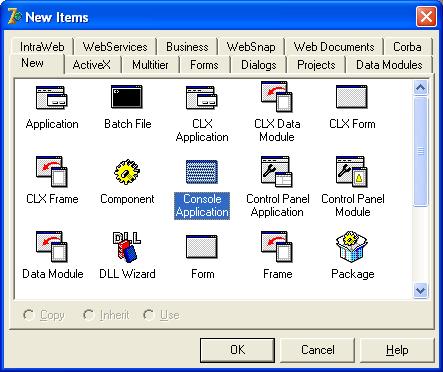
Task: Switch to the Forms tab
Action: coord(204,65)
